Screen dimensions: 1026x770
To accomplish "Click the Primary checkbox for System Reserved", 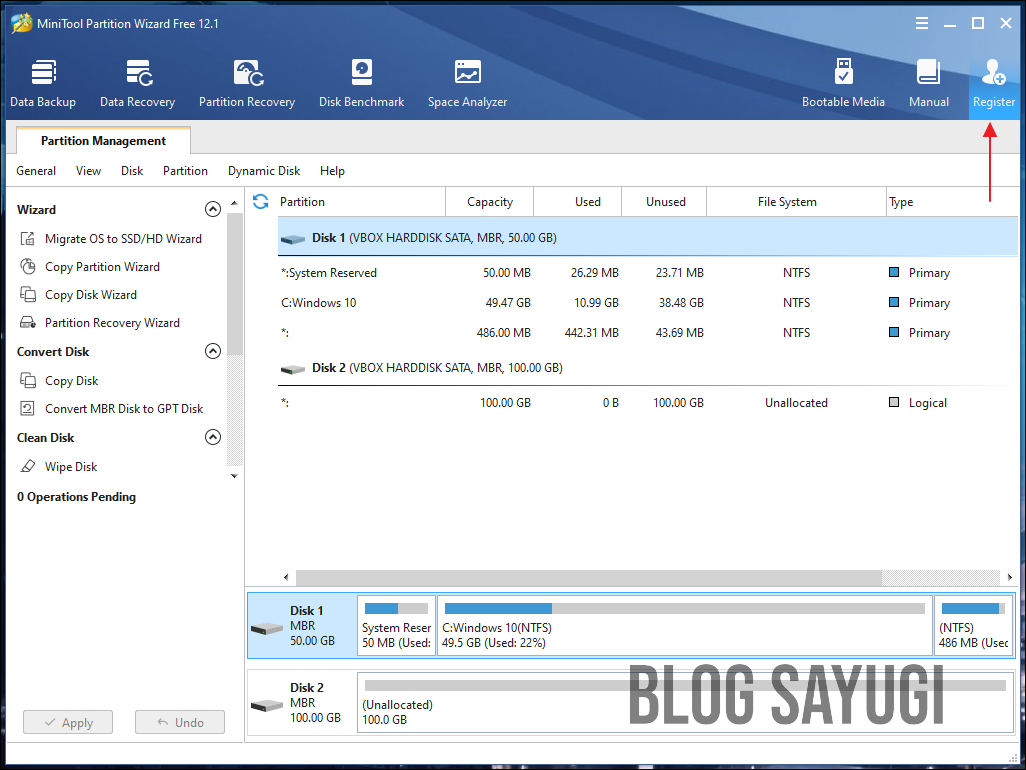I will click(x=896, y=272).
